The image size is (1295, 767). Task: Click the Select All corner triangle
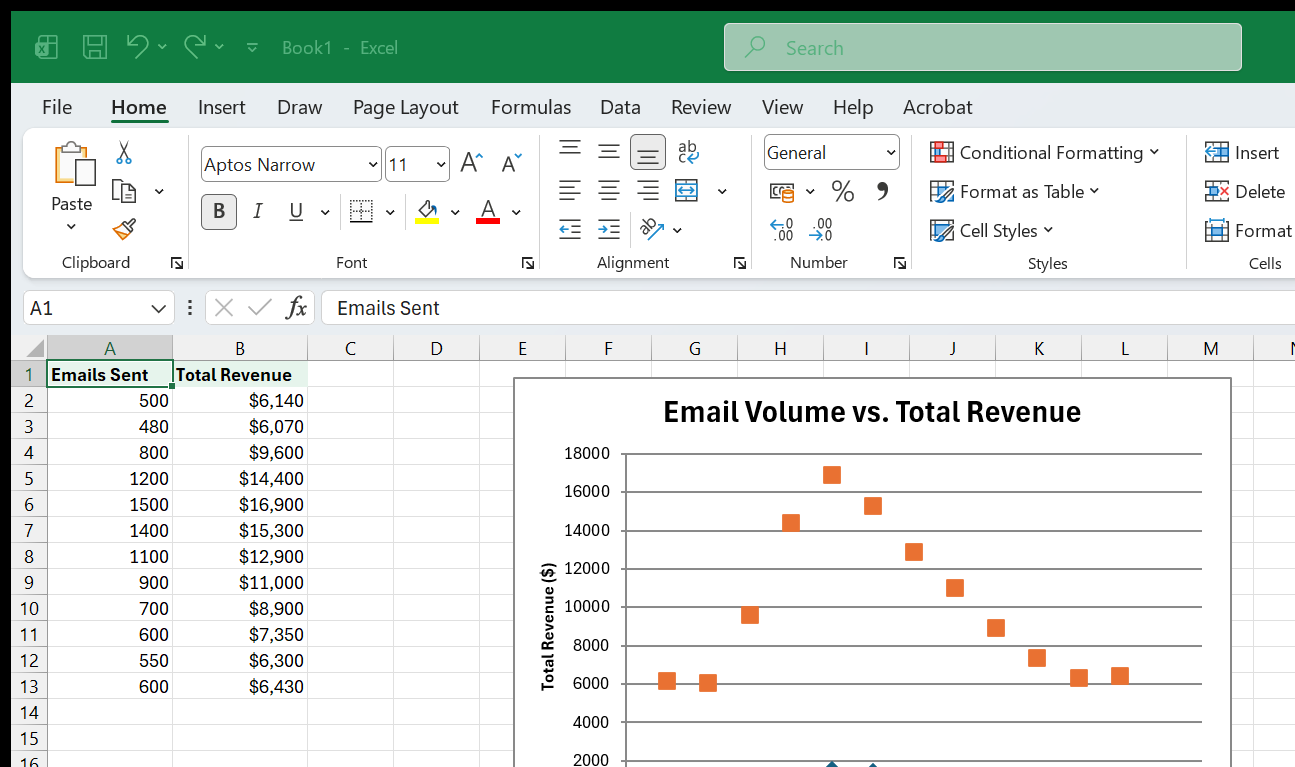click(x=34, y=348)
